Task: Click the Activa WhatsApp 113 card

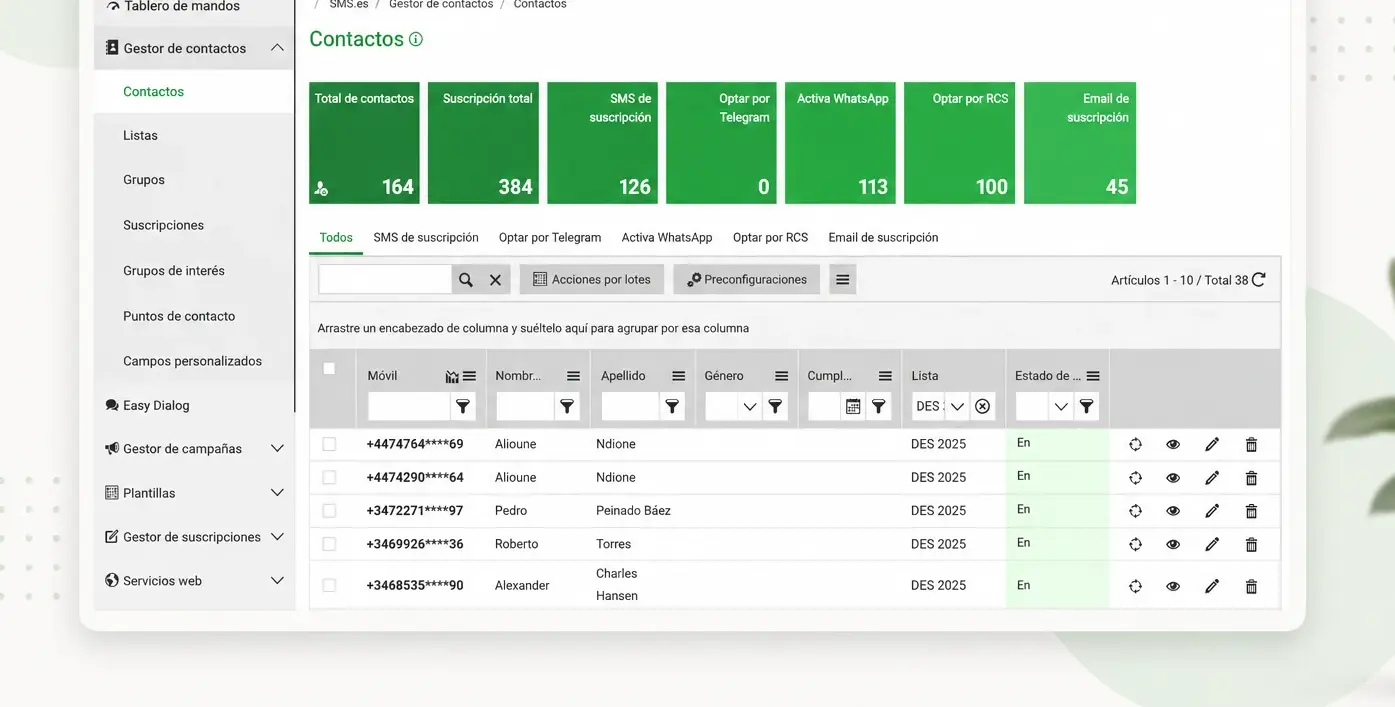Action: point(841,143)
